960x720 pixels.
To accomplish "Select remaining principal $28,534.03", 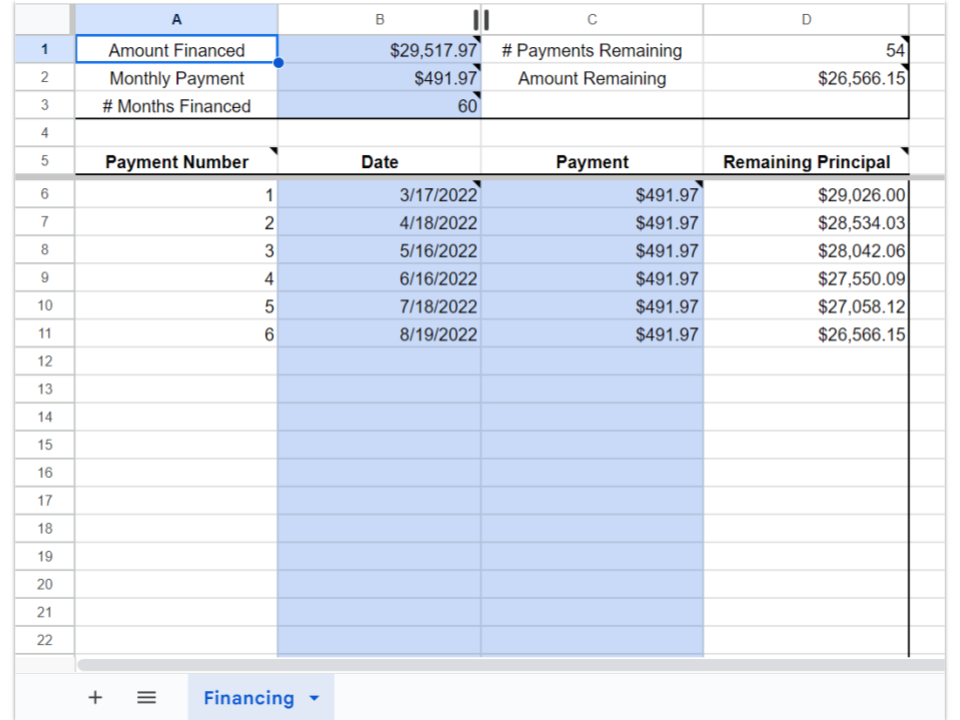I will 806,222.
